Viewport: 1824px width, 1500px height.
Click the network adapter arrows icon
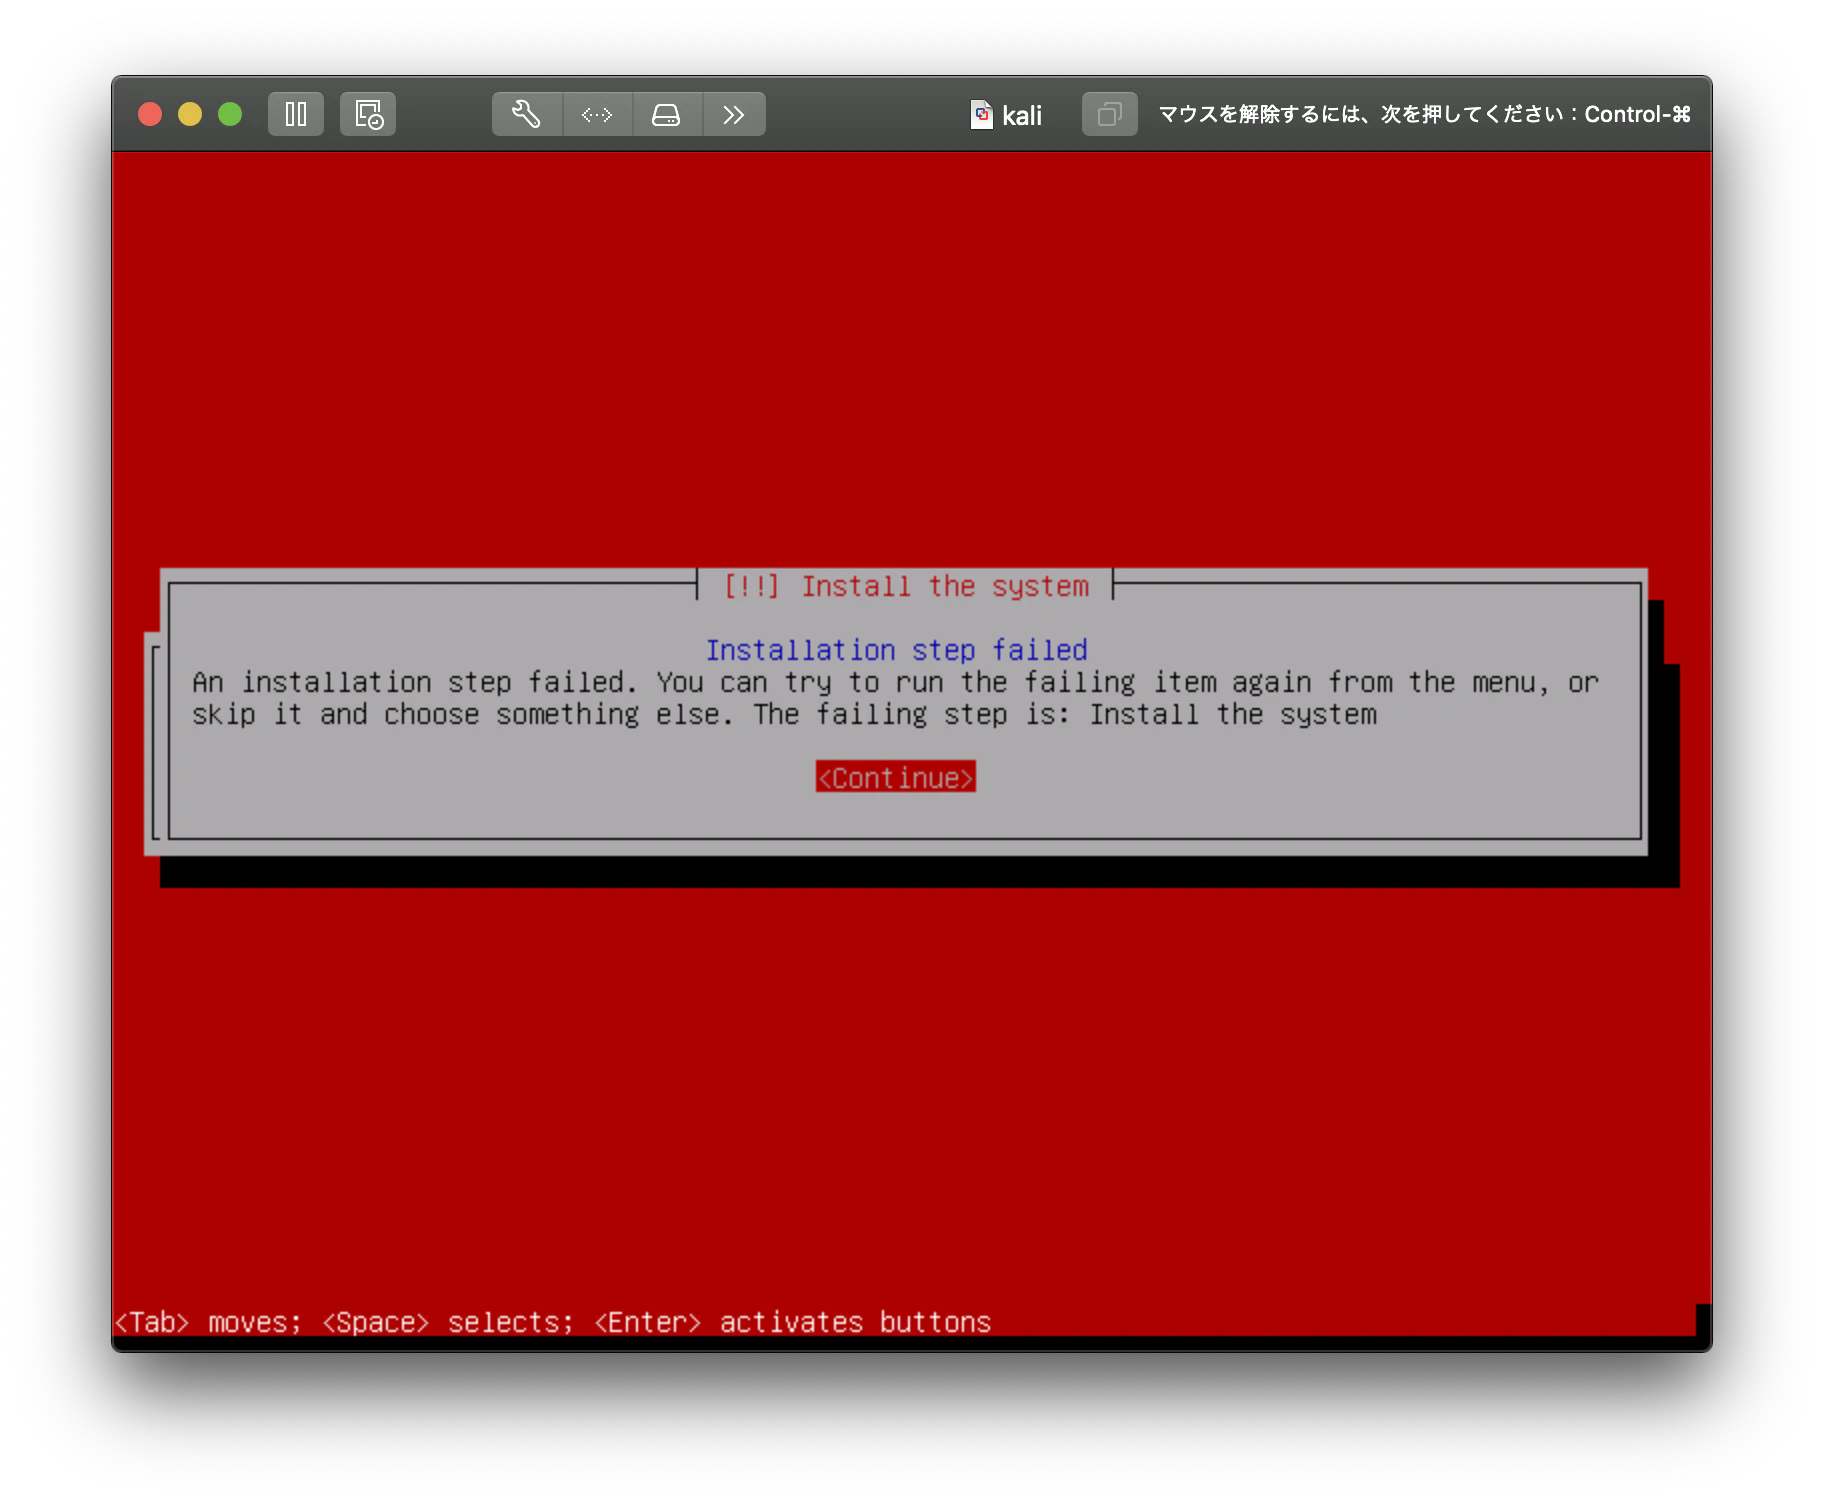pyautogui.click(x=597, y=114)
